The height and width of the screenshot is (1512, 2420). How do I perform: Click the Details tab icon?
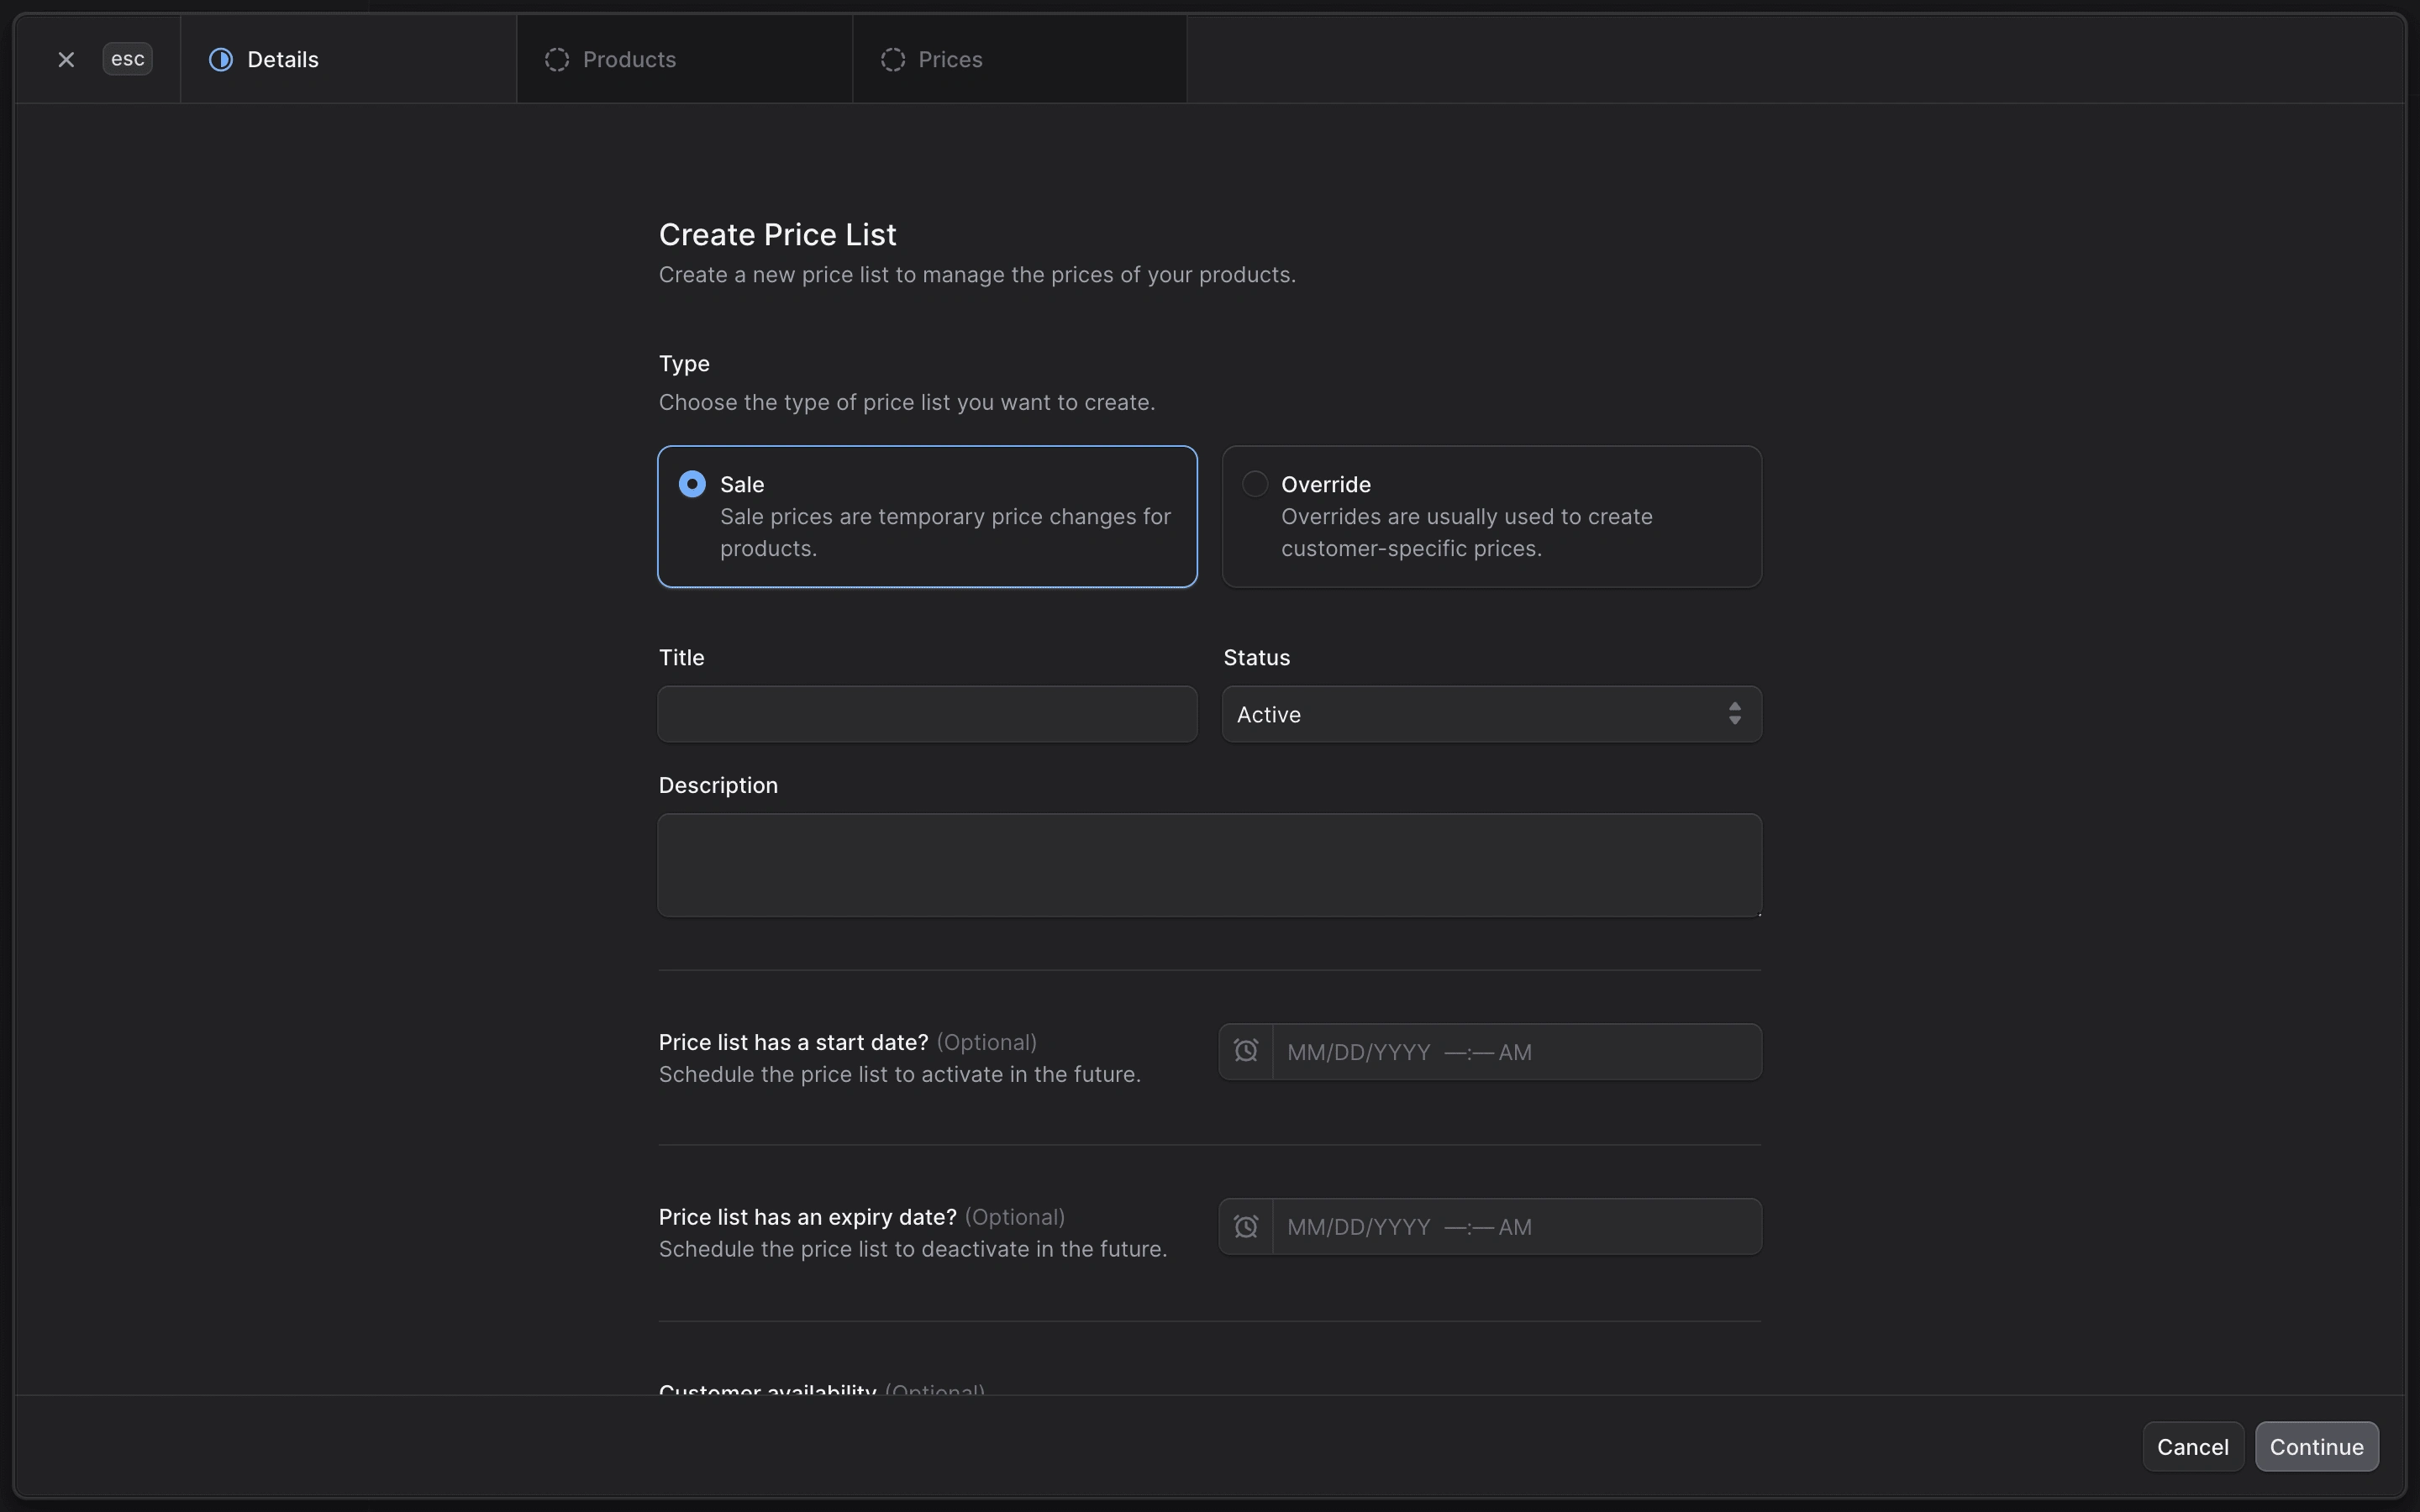(x=218, y=57)
